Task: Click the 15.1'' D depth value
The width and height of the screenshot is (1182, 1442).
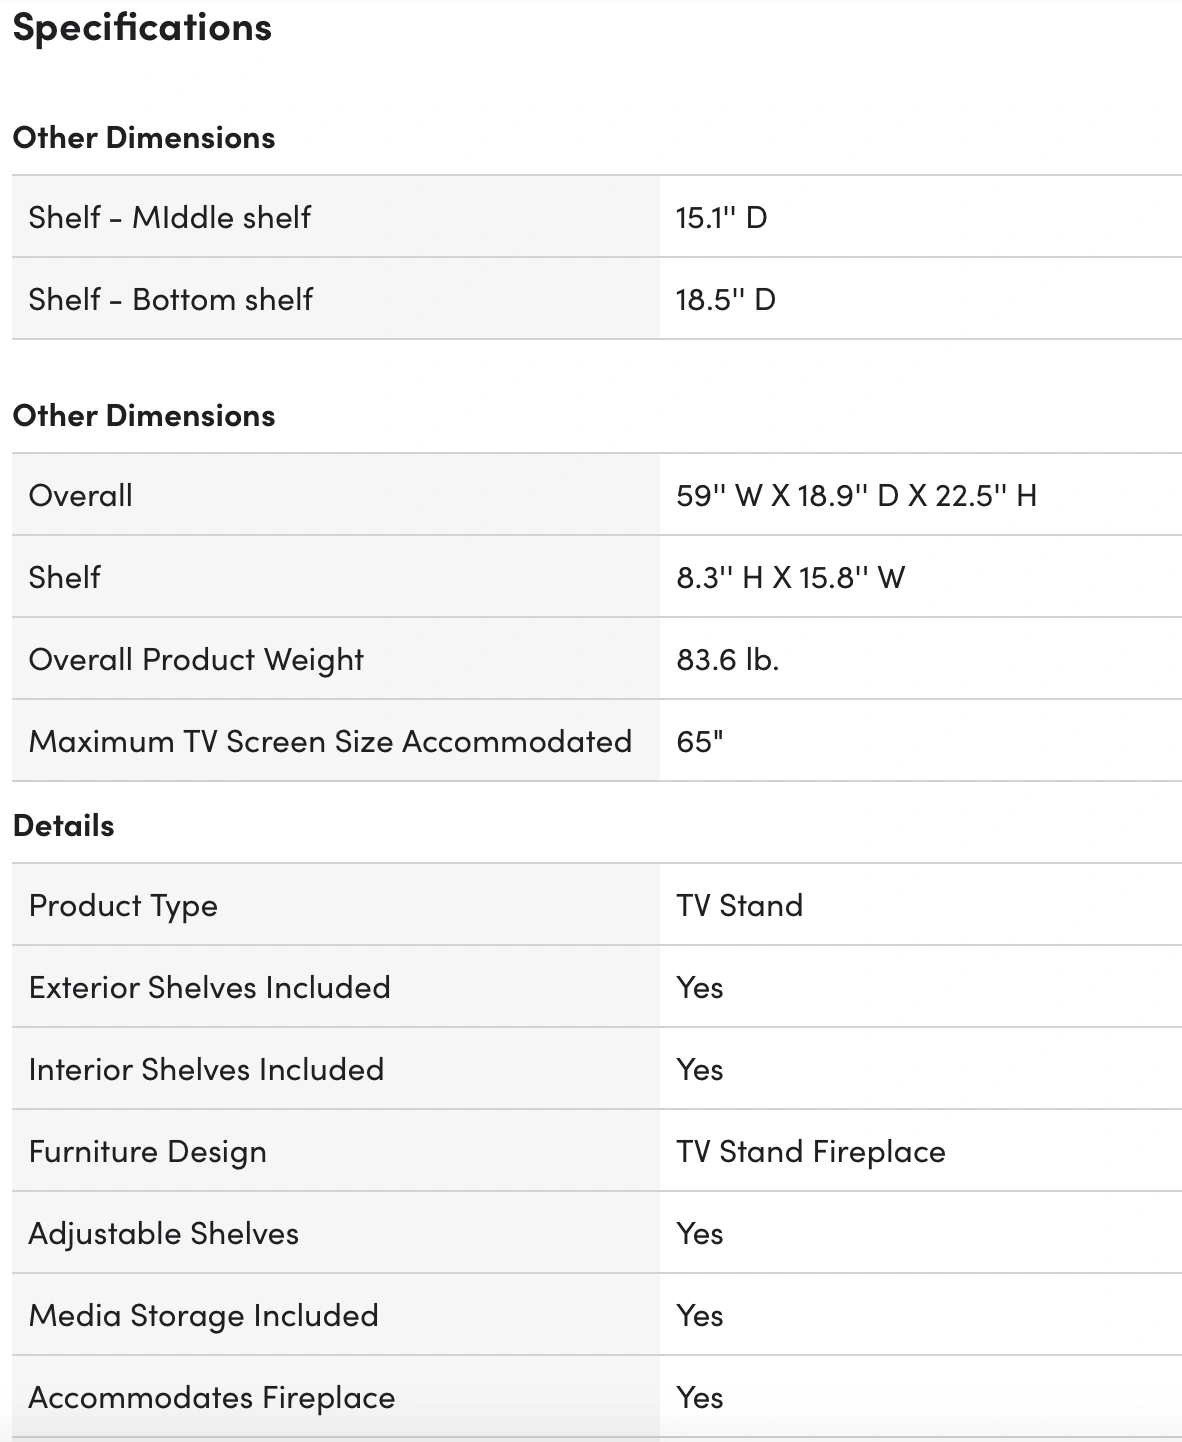Action: pyautogui.click(x=721, y=217)
